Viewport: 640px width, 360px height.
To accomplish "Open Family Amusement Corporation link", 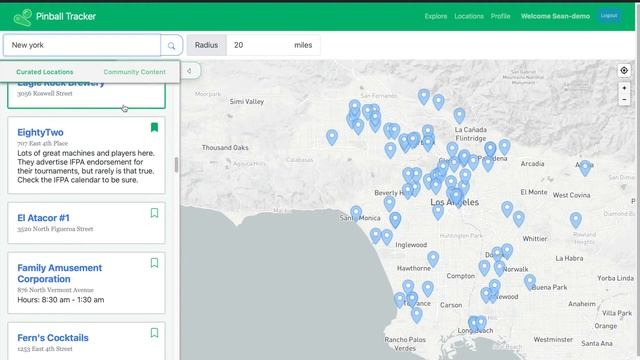I will pyautogui.click(x=60, y=273).
